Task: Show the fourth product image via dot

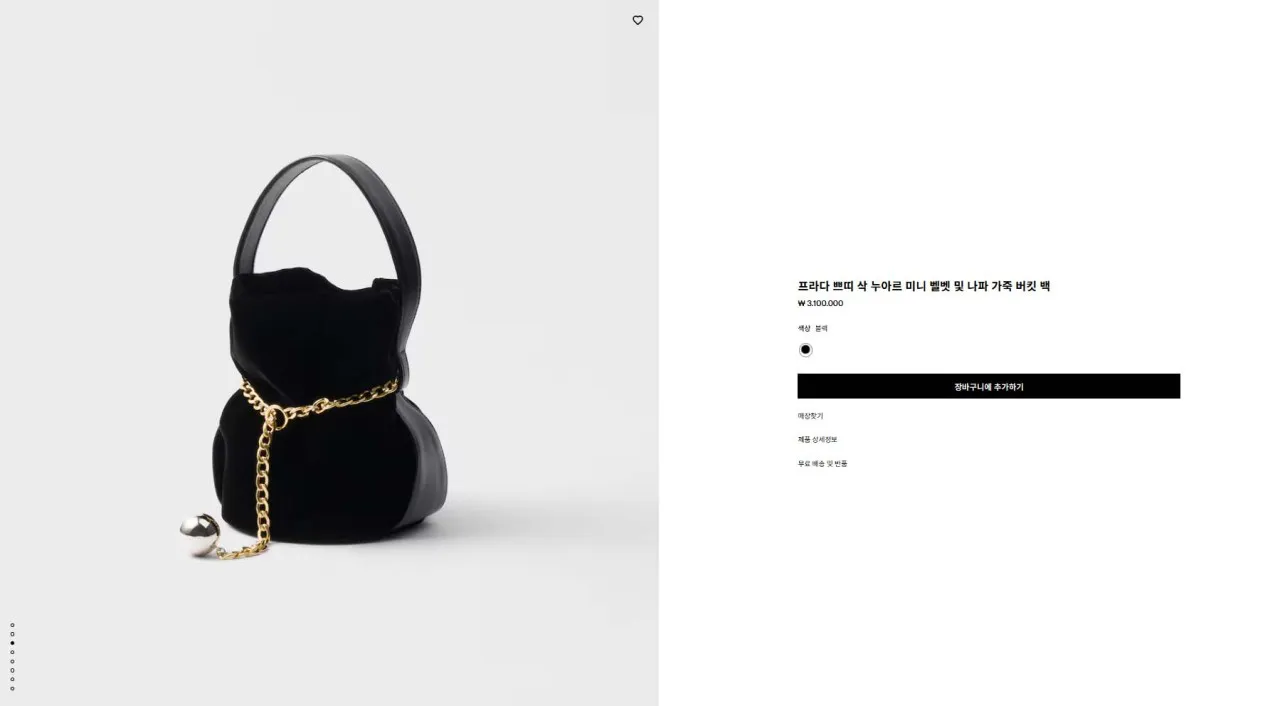Action: point(12,652)
